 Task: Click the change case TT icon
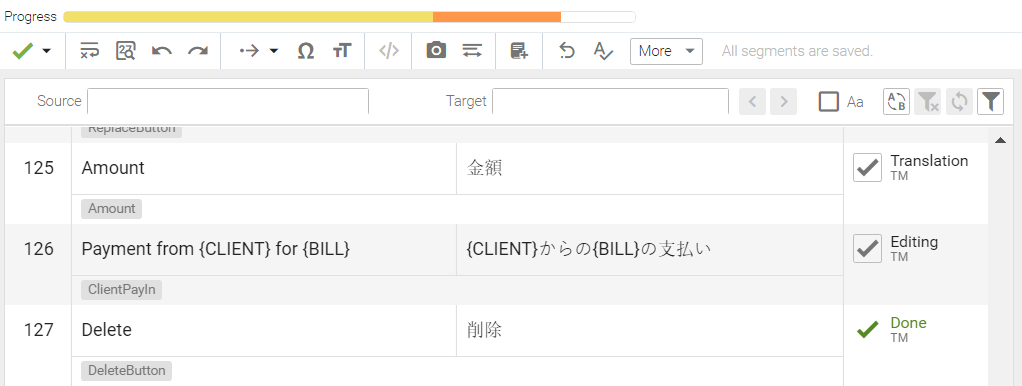tap(342, 51)
